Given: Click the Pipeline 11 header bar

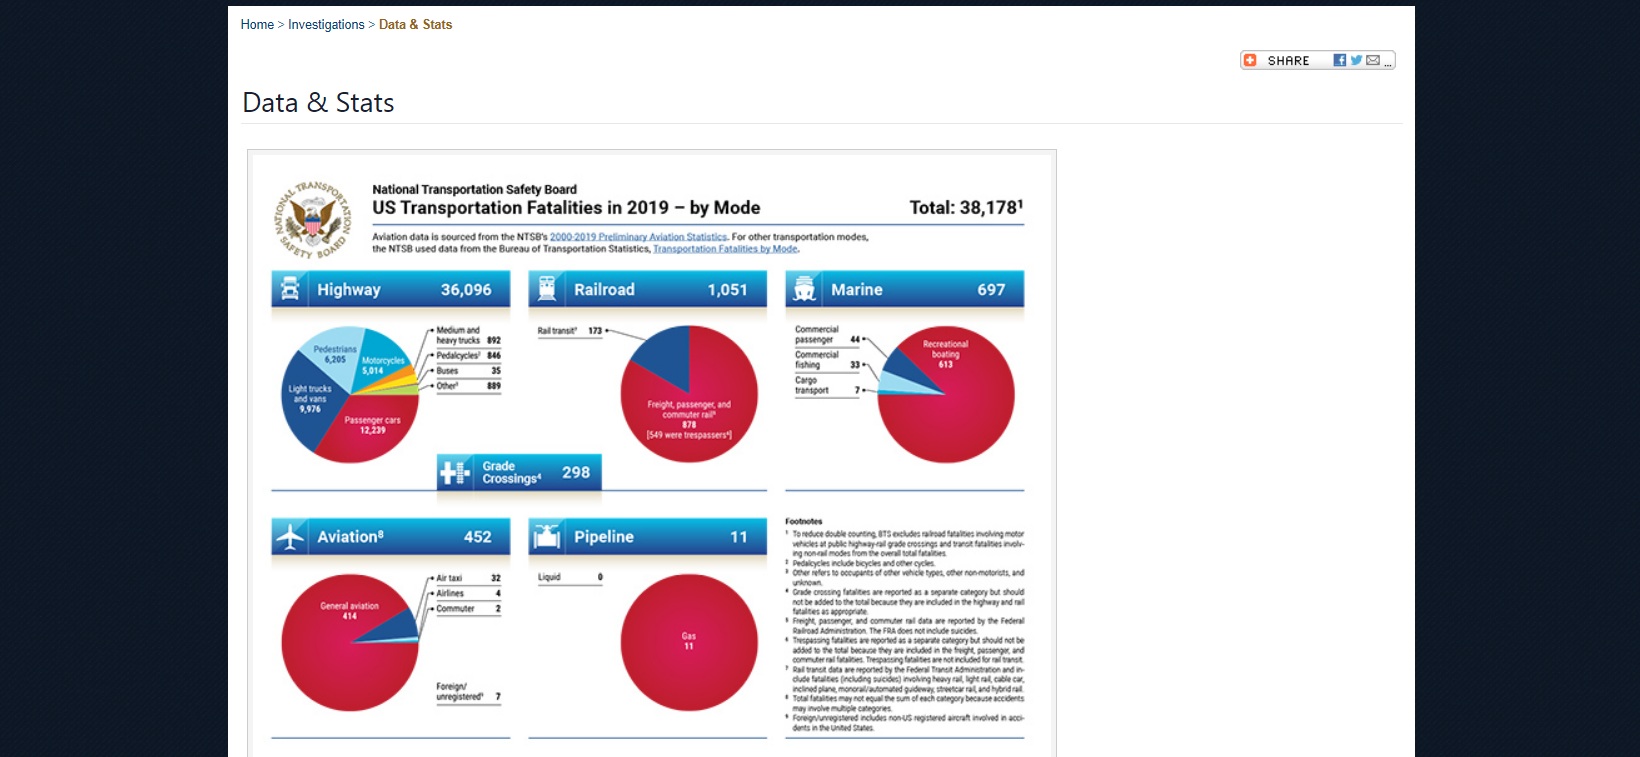Looking at the screenshot, I should coord(648,537).
